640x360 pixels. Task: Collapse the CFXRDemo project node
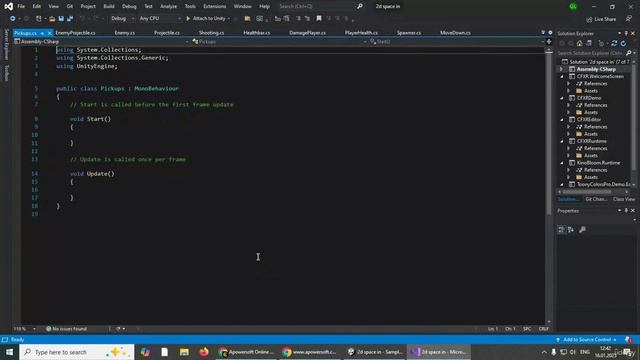click(562, 98)
